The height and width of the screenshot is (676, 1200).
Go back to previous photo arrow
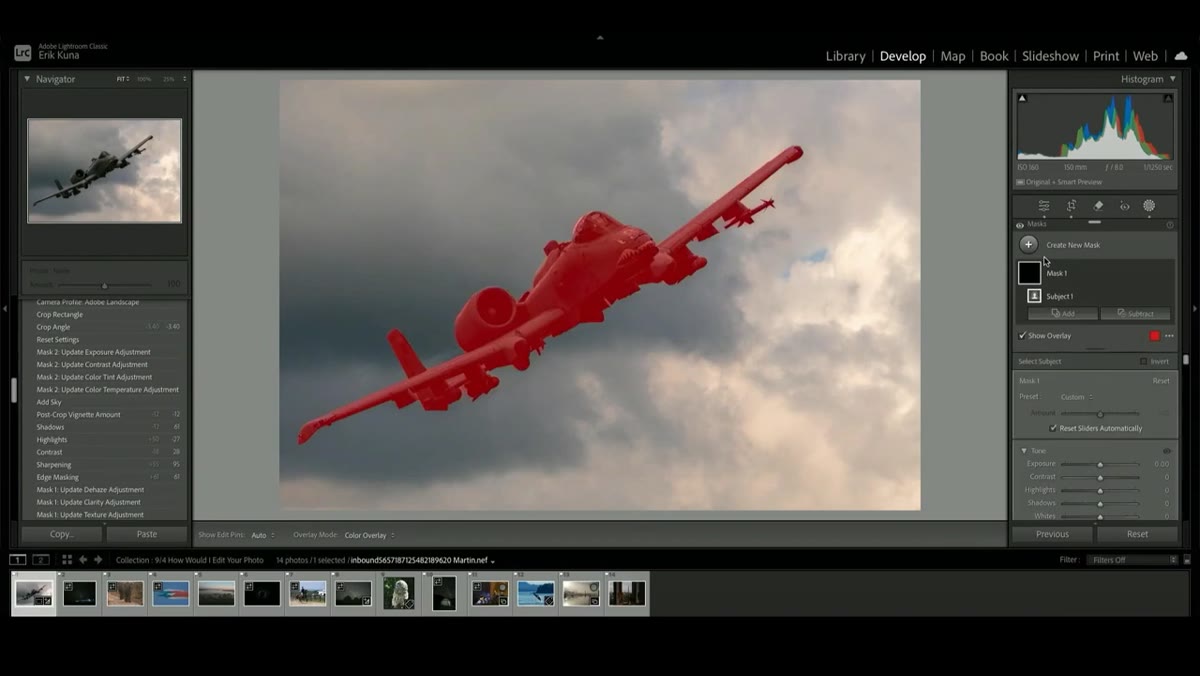pyautogui.click(x=83, y=560)
